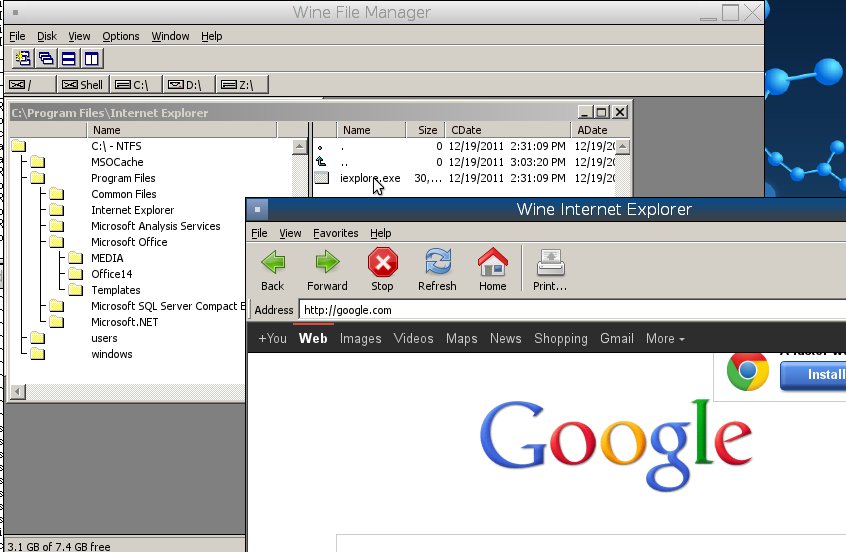Screen dimensions: 846x552
Task: Select Microsoft.NET folder in tree
Action: (x=124, y=322)
